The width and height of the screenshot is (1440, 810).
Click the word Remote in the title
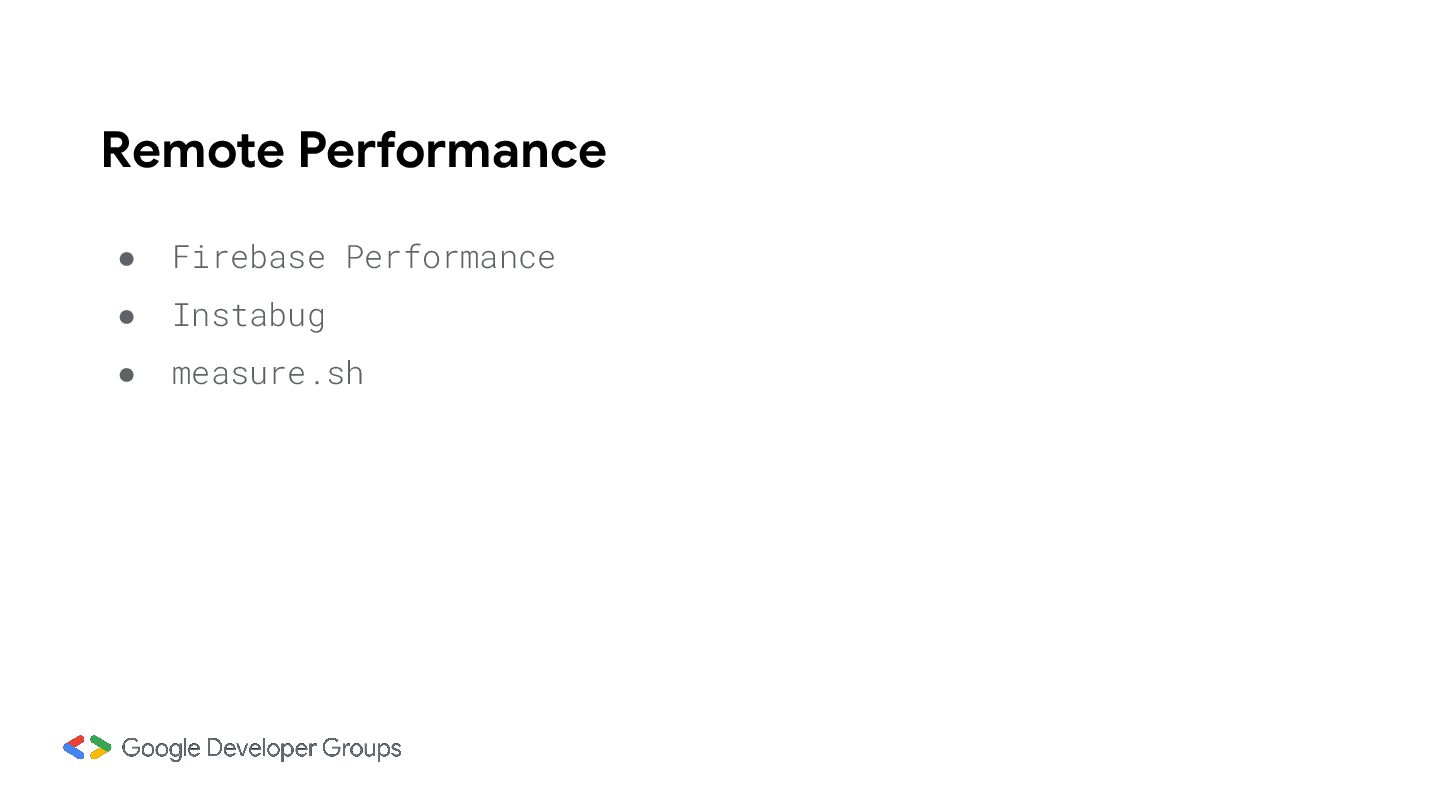point(193,150)
